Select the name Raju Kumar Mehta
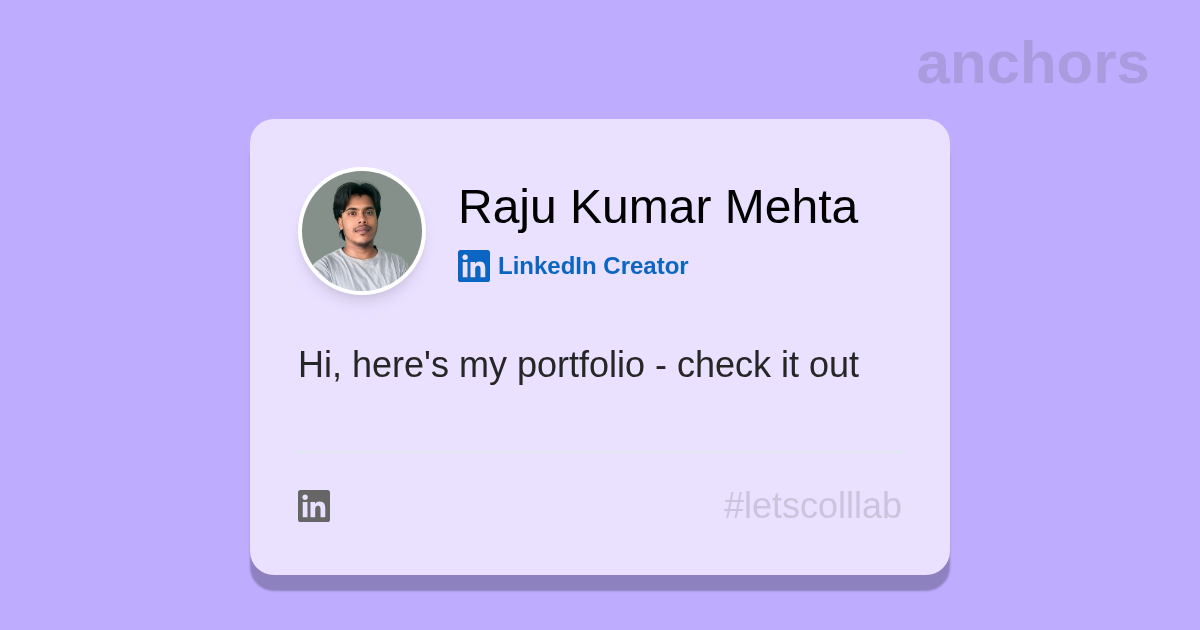The width and height of the screenshot is (1200, 630). (x=657, y=207)
